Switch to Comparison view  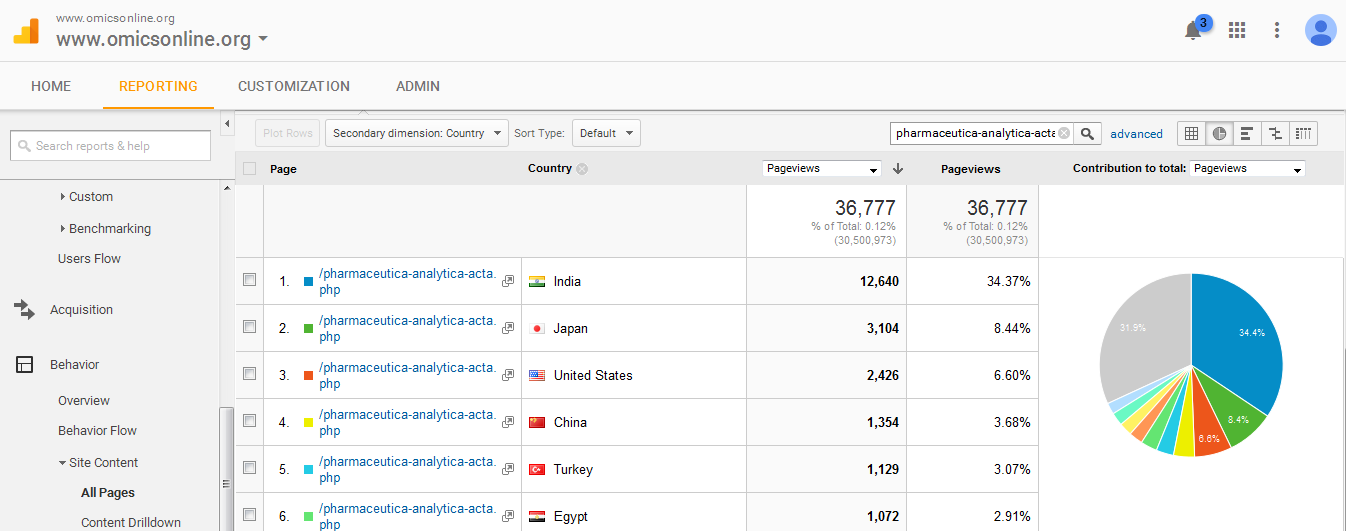click(x=1275, y=133)
